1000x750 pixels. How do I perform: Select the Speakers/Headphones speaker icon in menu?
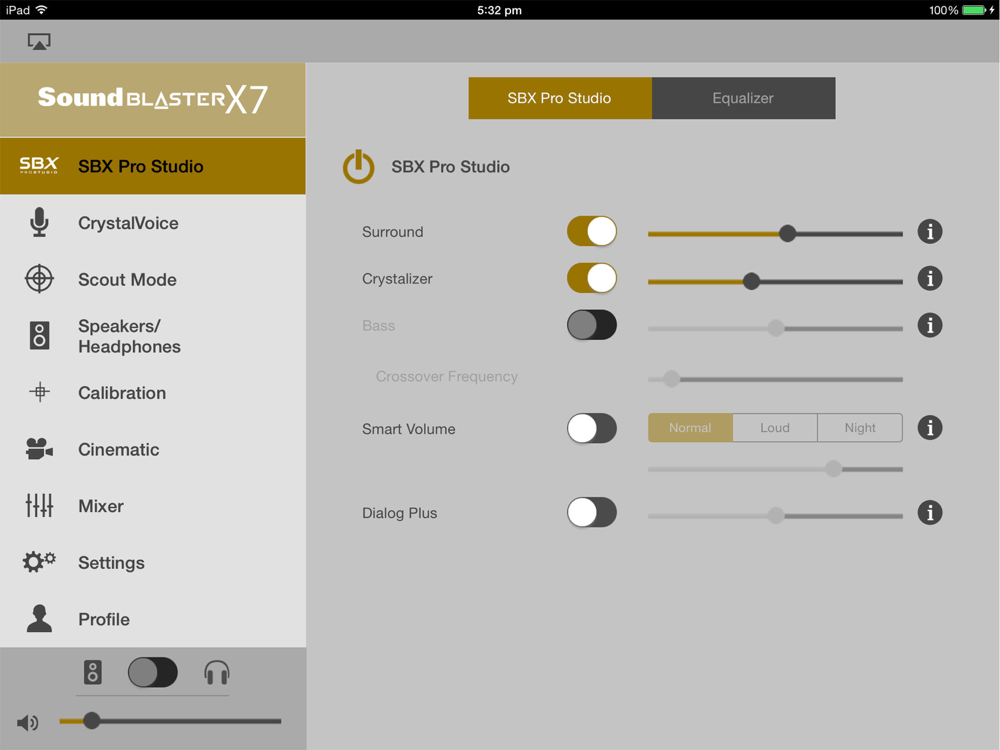click(39, 335)
